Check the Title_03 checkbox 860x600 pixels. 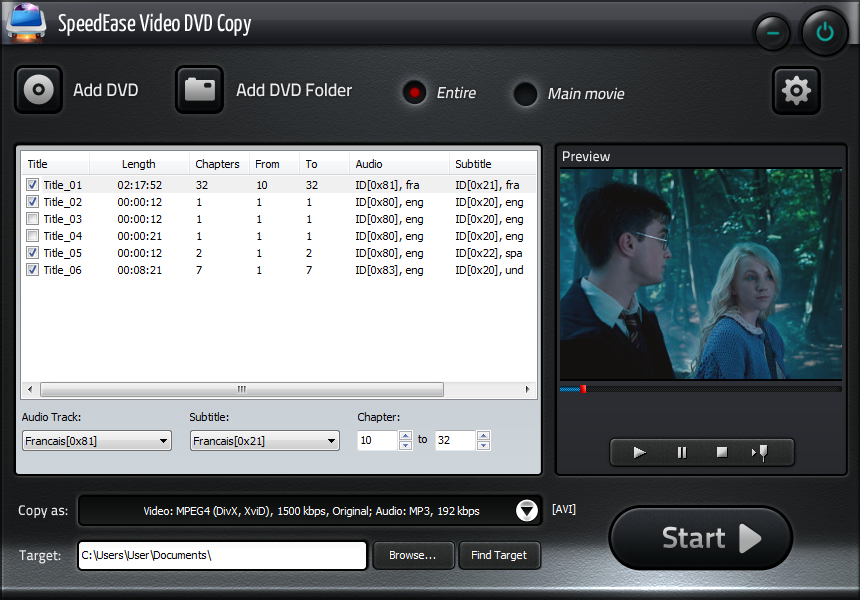click(33, 219)
